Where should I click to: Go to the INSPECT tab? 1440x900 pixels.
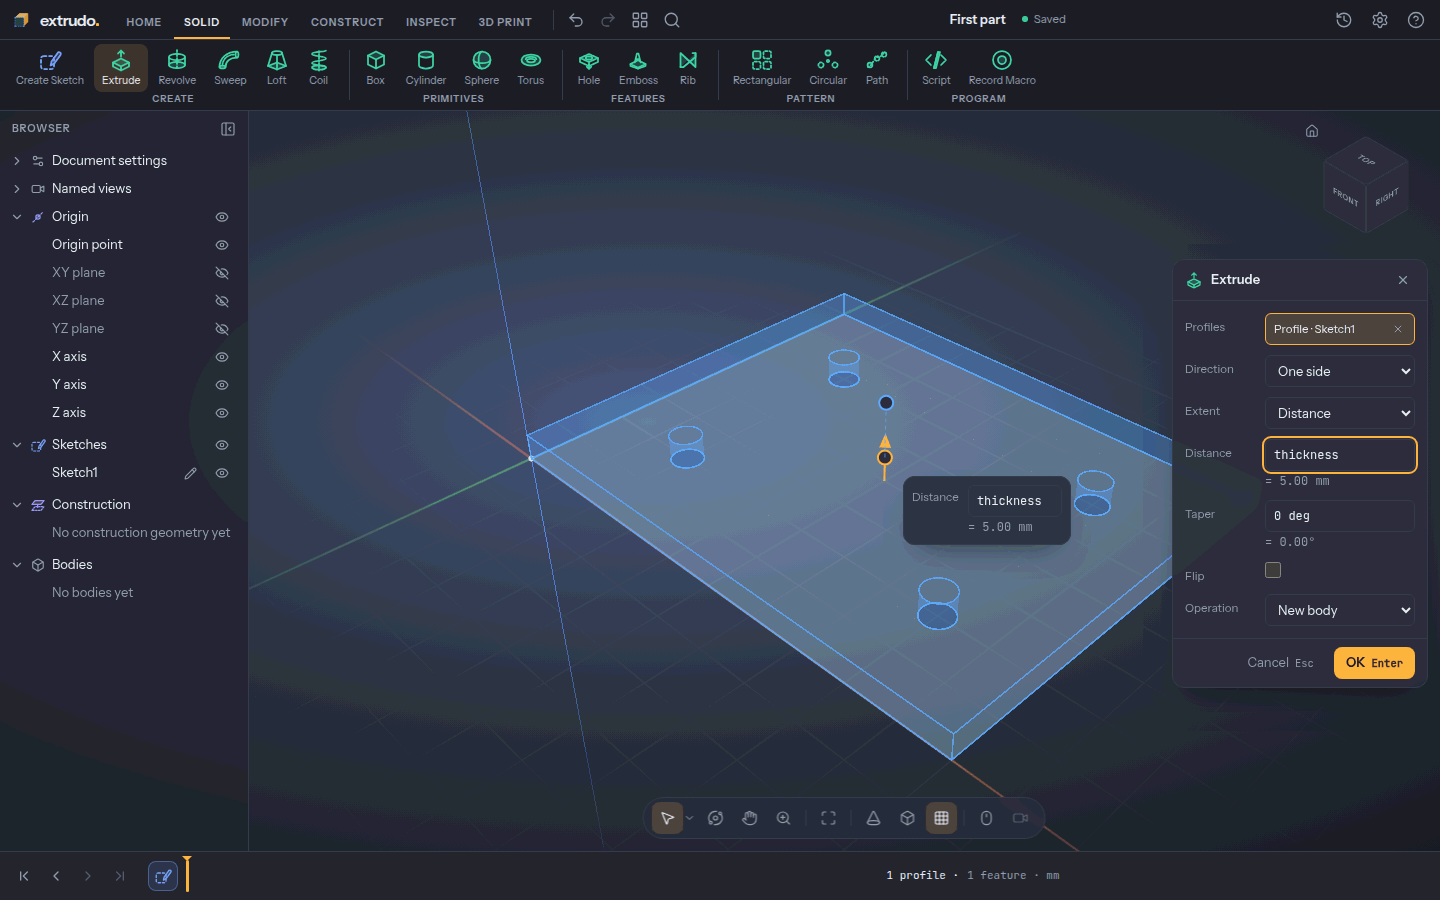[x=431, y=21]
